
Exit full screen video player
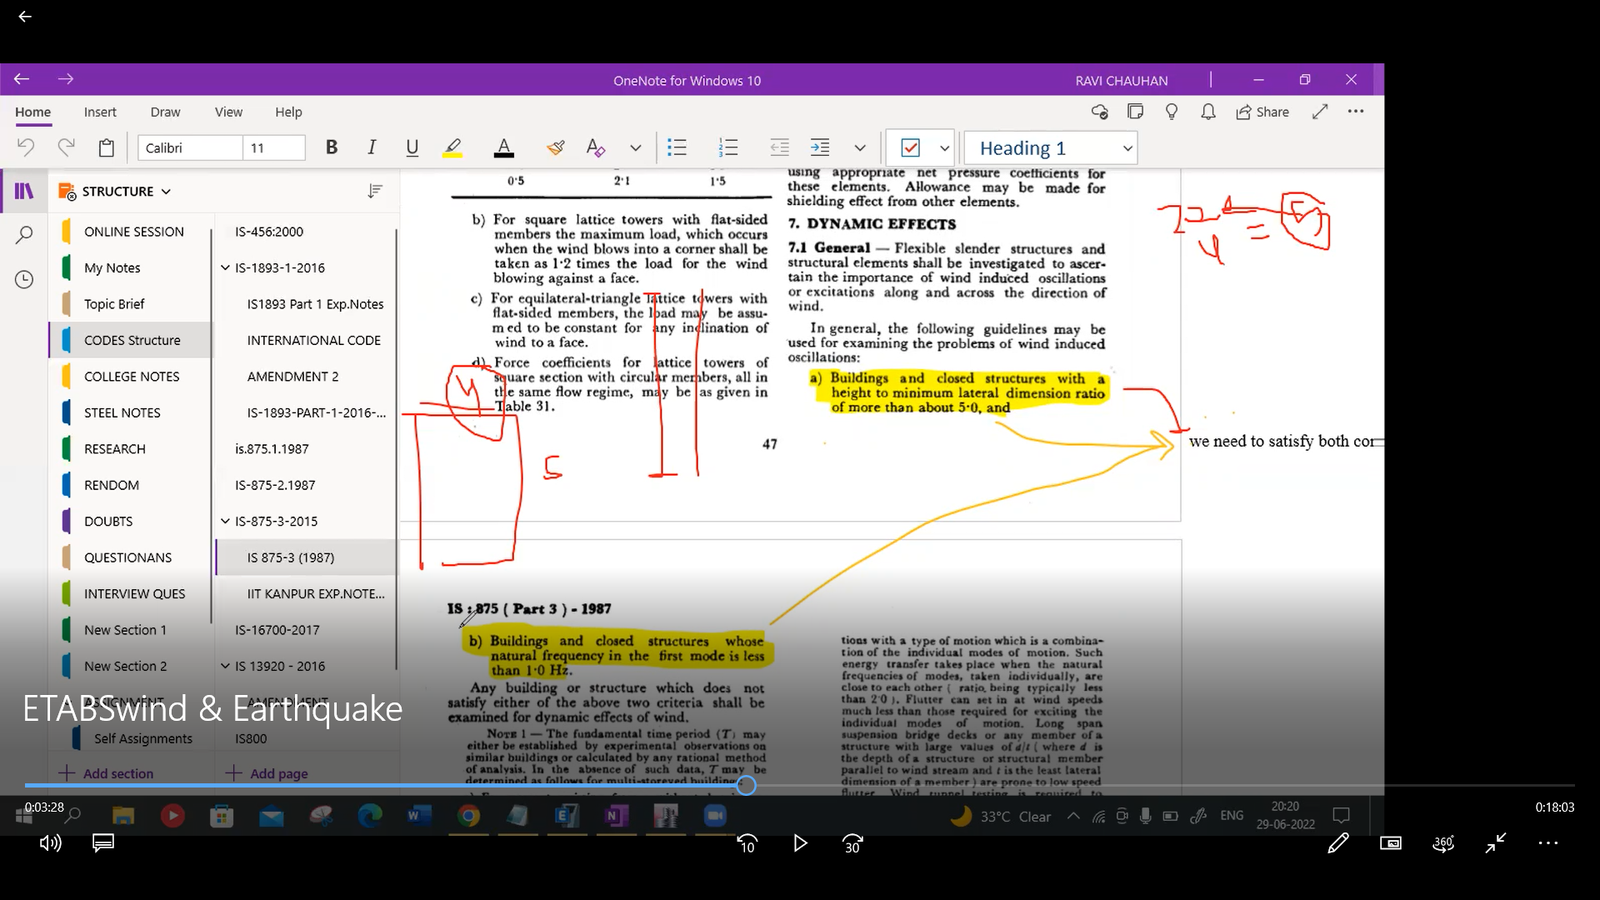click(x=1496, y=843)
